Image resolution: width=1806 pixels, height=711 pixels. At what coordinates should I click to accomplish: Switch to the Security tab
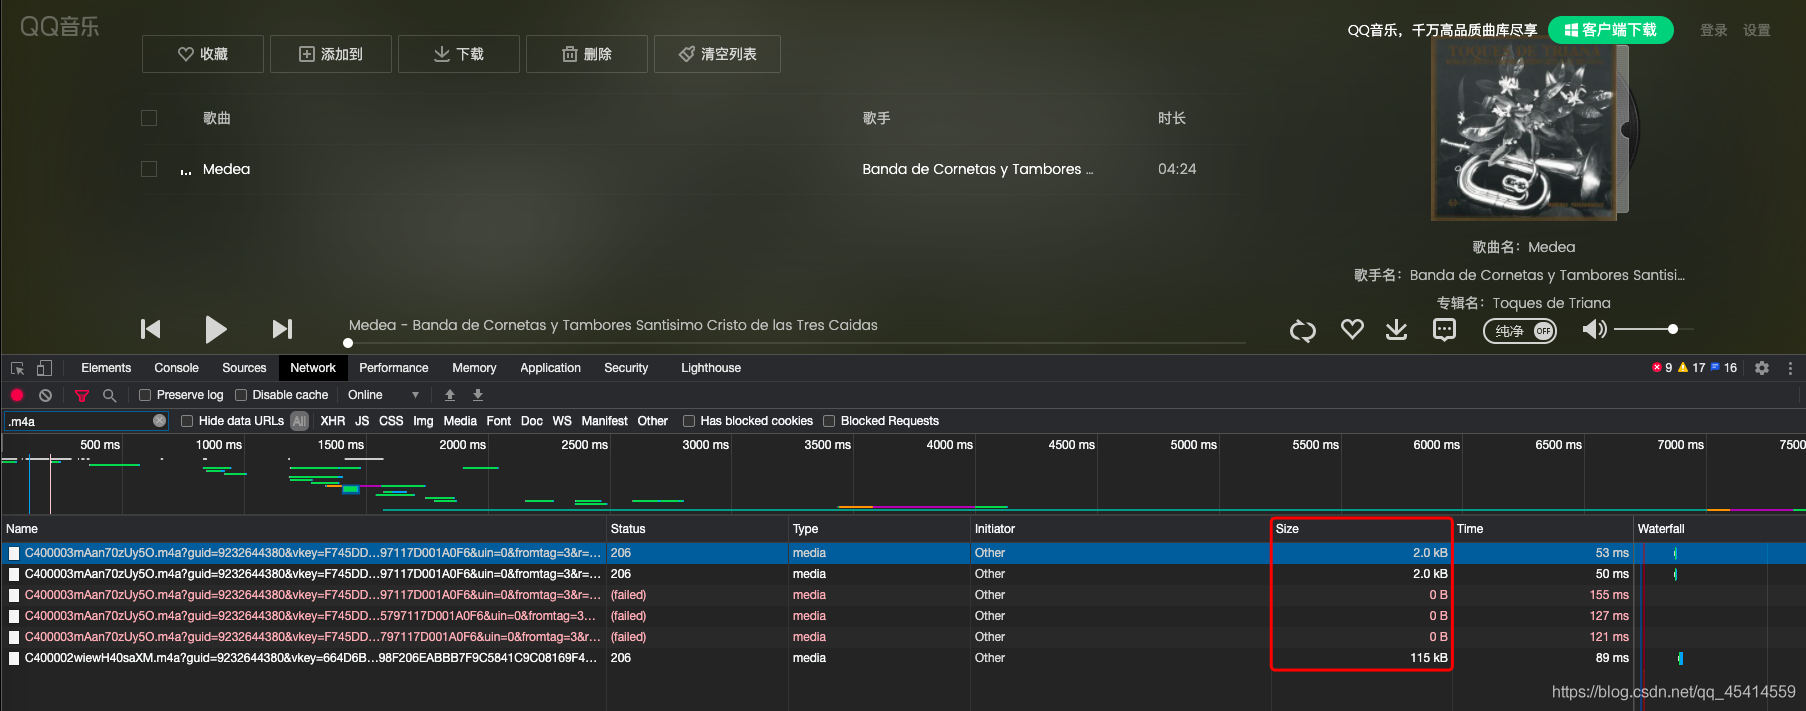[x=626, y=368]
